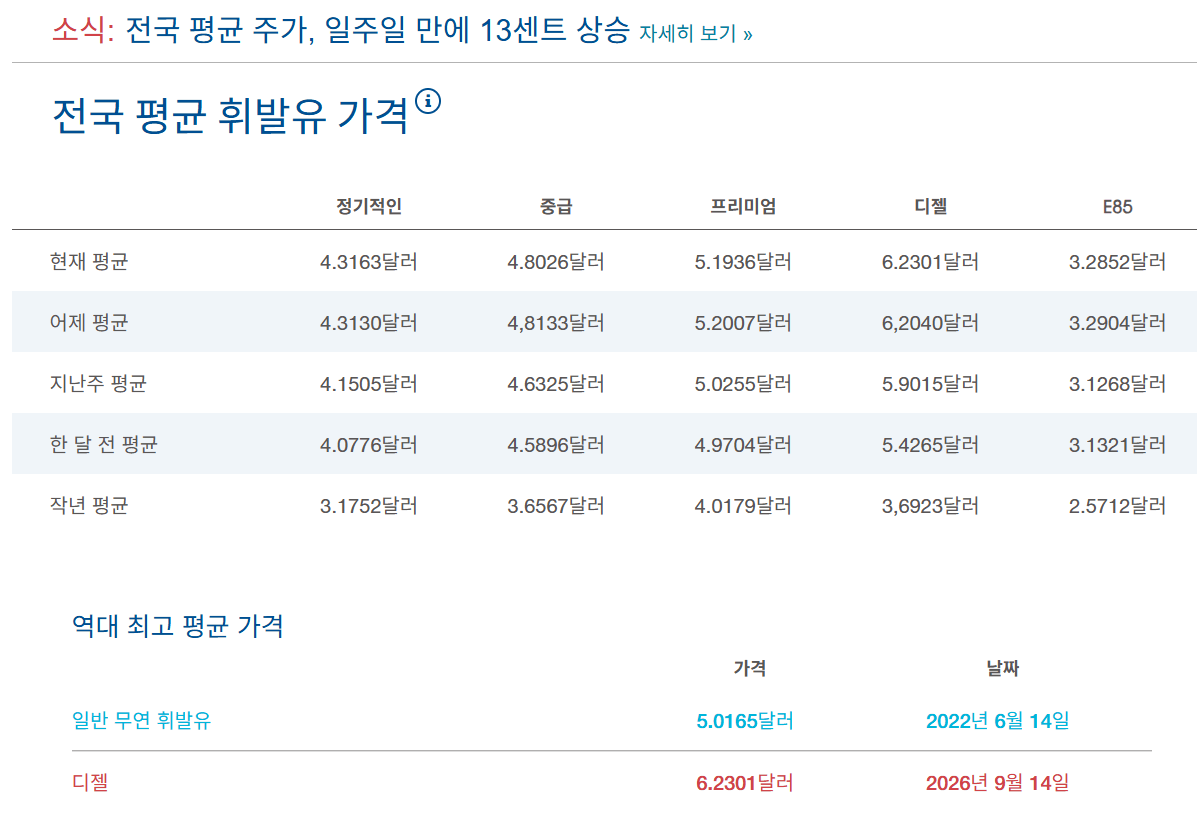Select the 디젤 column header in the price table
Image resolution: width=1197 pixels, height=825 pixels.
931,206
